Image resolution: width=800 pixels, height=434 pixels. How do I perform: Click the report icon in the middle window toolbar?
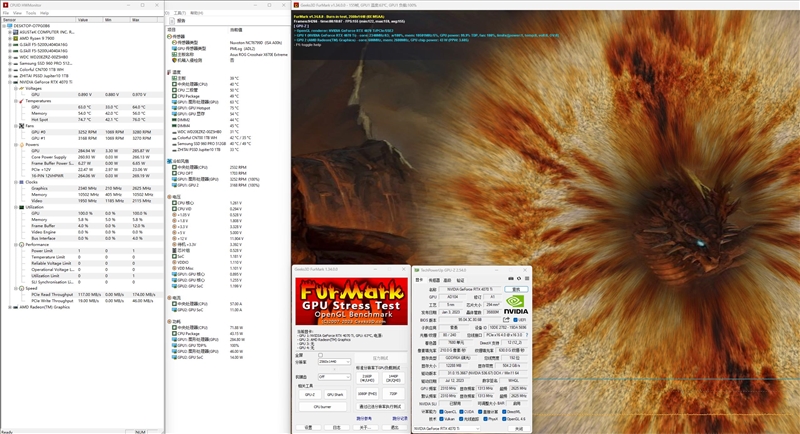(172, 21)
